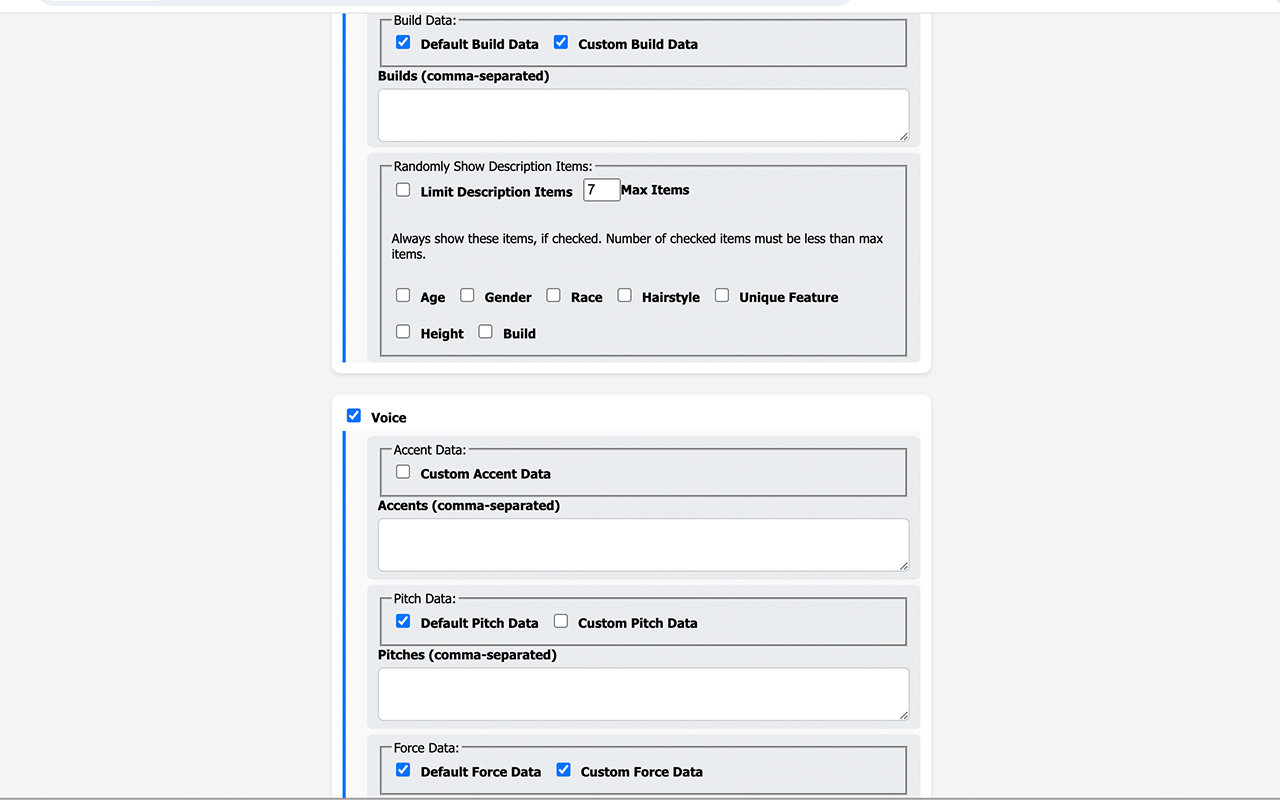Click the Pitches comma-separated text area
This screenshot has width=1280, height=800.
pyautogui.click(x=643, y=694)
